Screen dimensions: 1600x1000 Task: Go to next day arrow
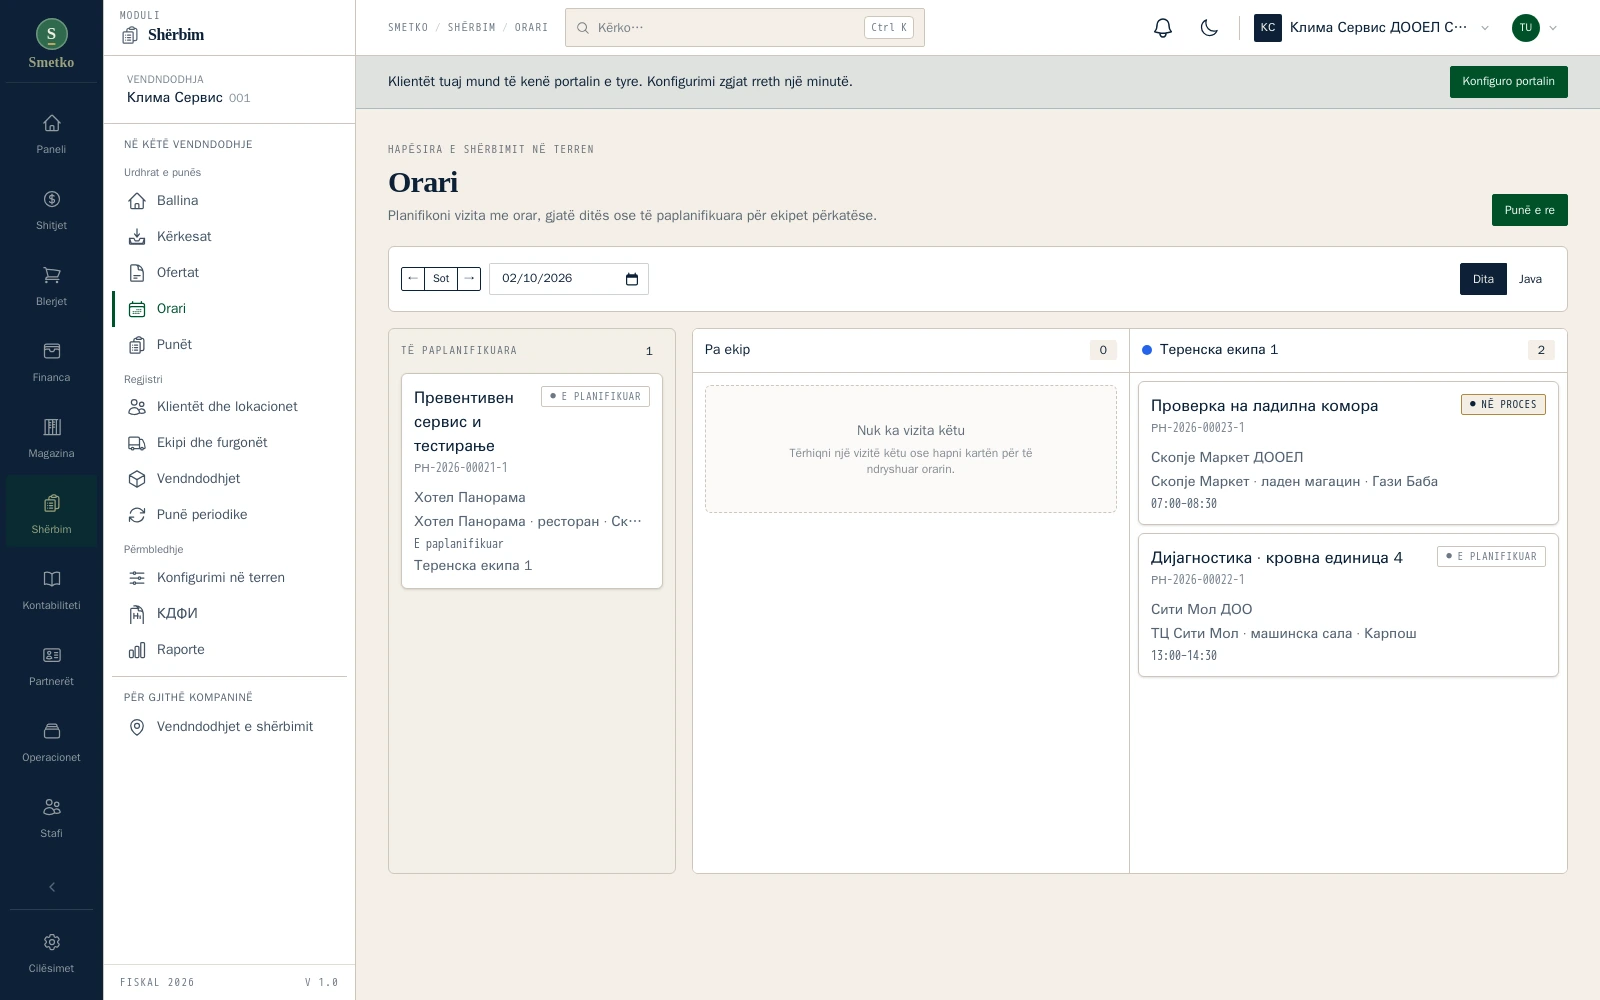pyautogui.click(x=469, y=279)
